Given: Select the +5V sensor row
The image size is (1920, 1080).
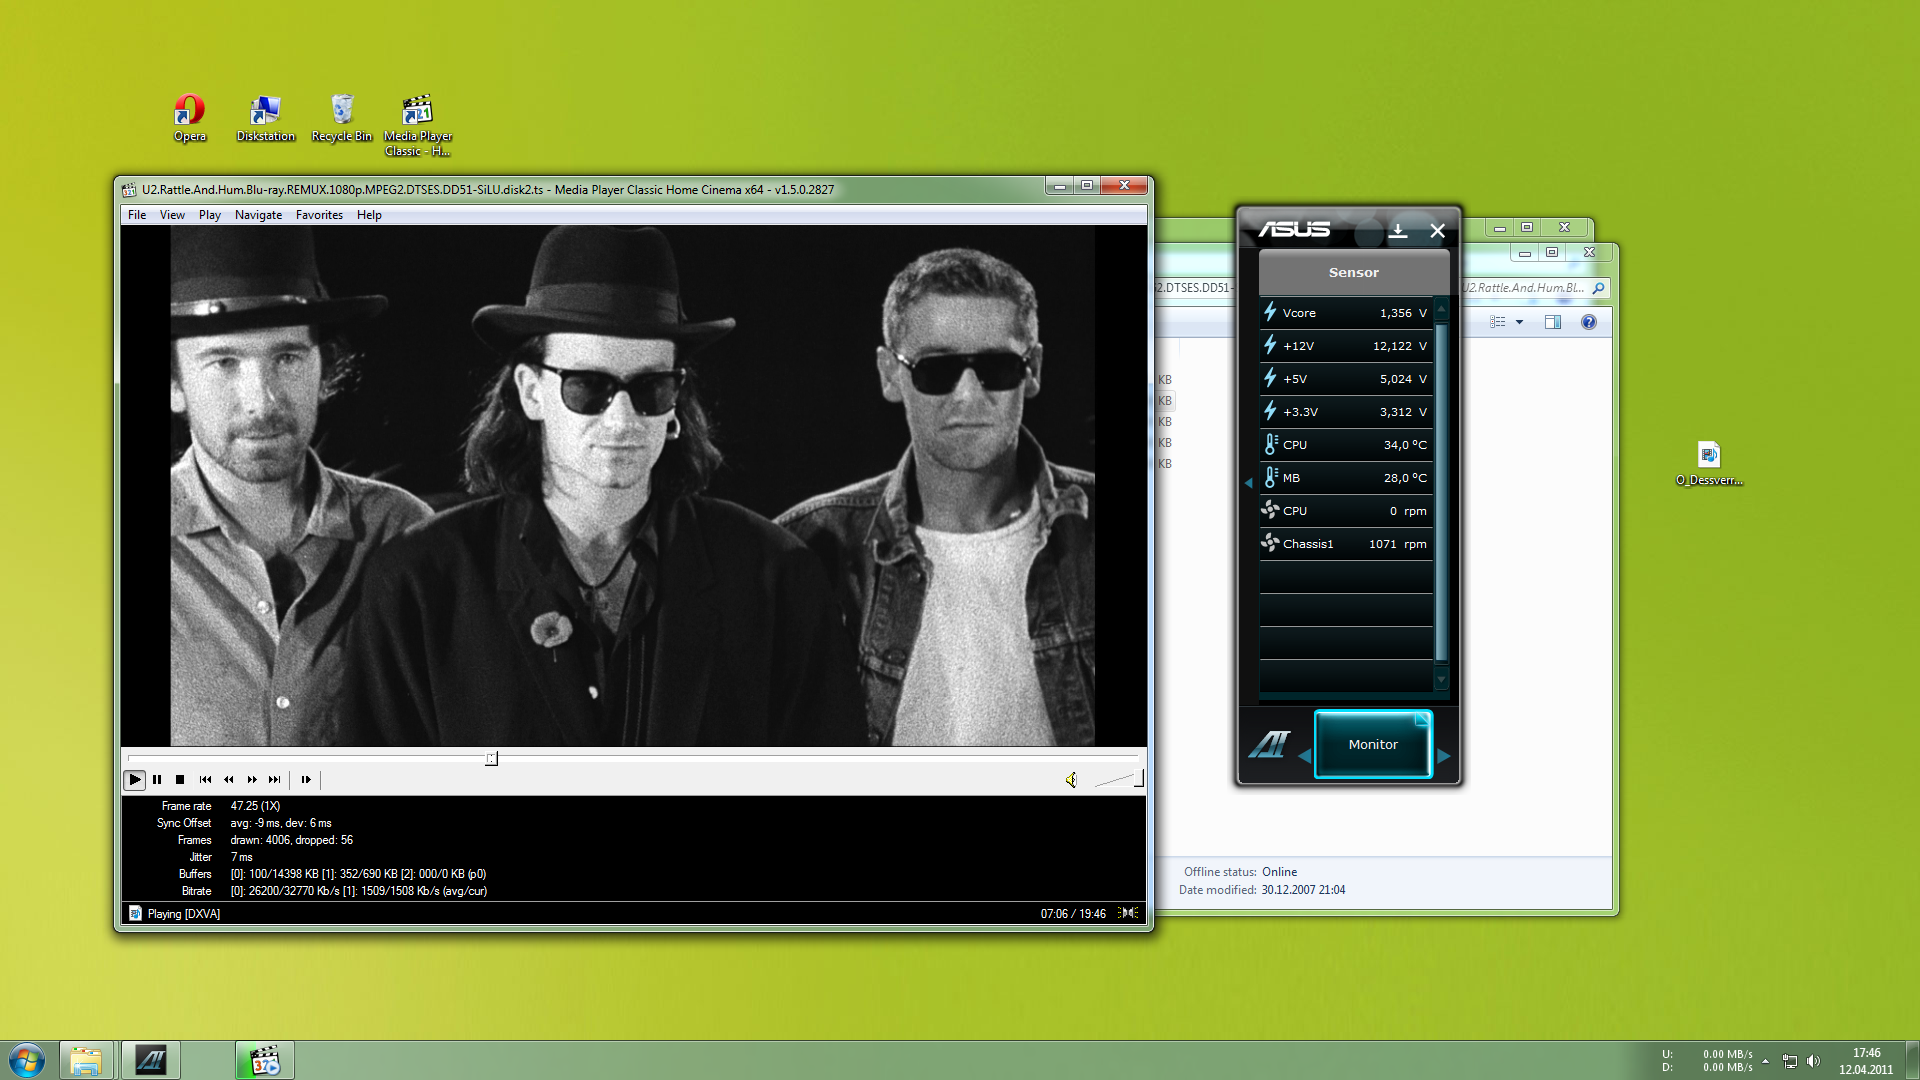Looking at the screenshot, I should click(x=1346, y=379).
